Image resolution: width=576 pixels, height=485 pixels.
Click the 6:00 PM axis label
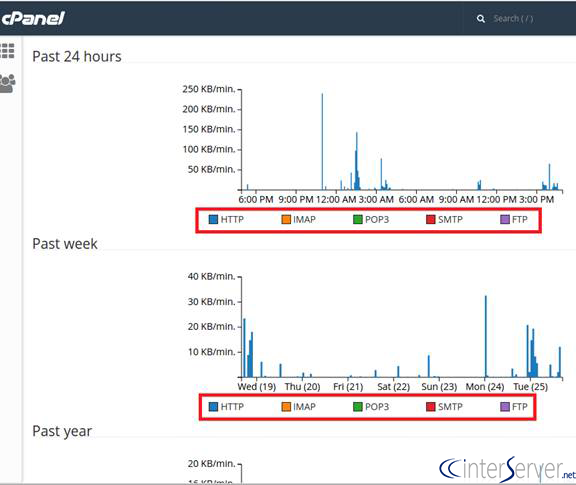(256, 200)
